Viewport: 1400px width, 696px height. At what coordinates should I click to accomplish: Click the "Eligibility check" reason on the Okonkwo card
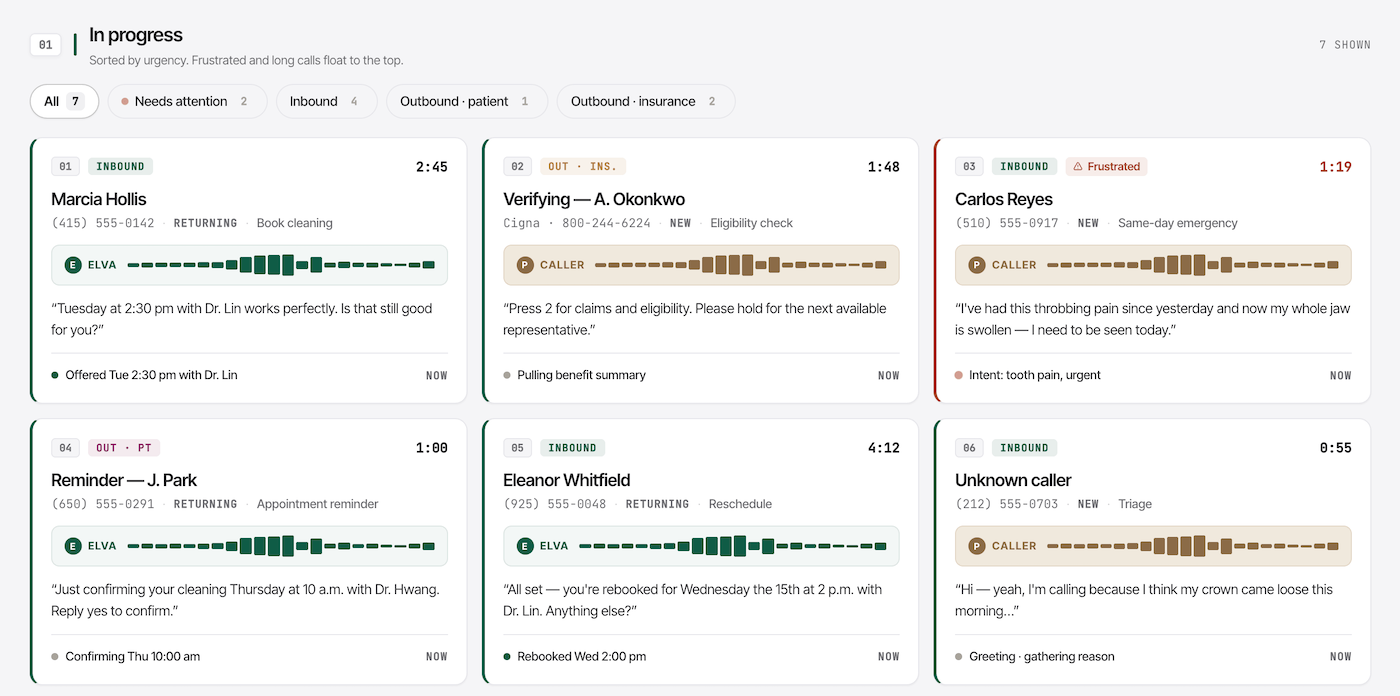coord(752,223)
